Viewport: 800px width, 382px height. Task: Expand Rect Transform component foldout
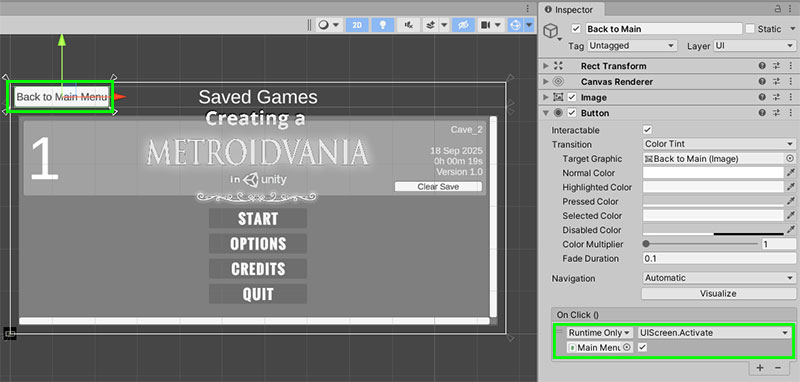pos(546,66)
